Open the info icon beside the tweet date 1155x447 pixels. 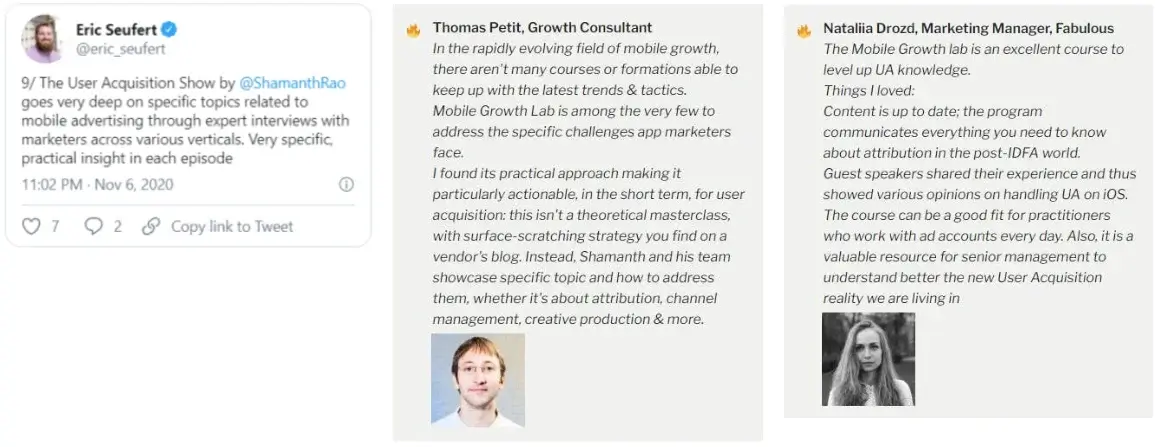346,184
